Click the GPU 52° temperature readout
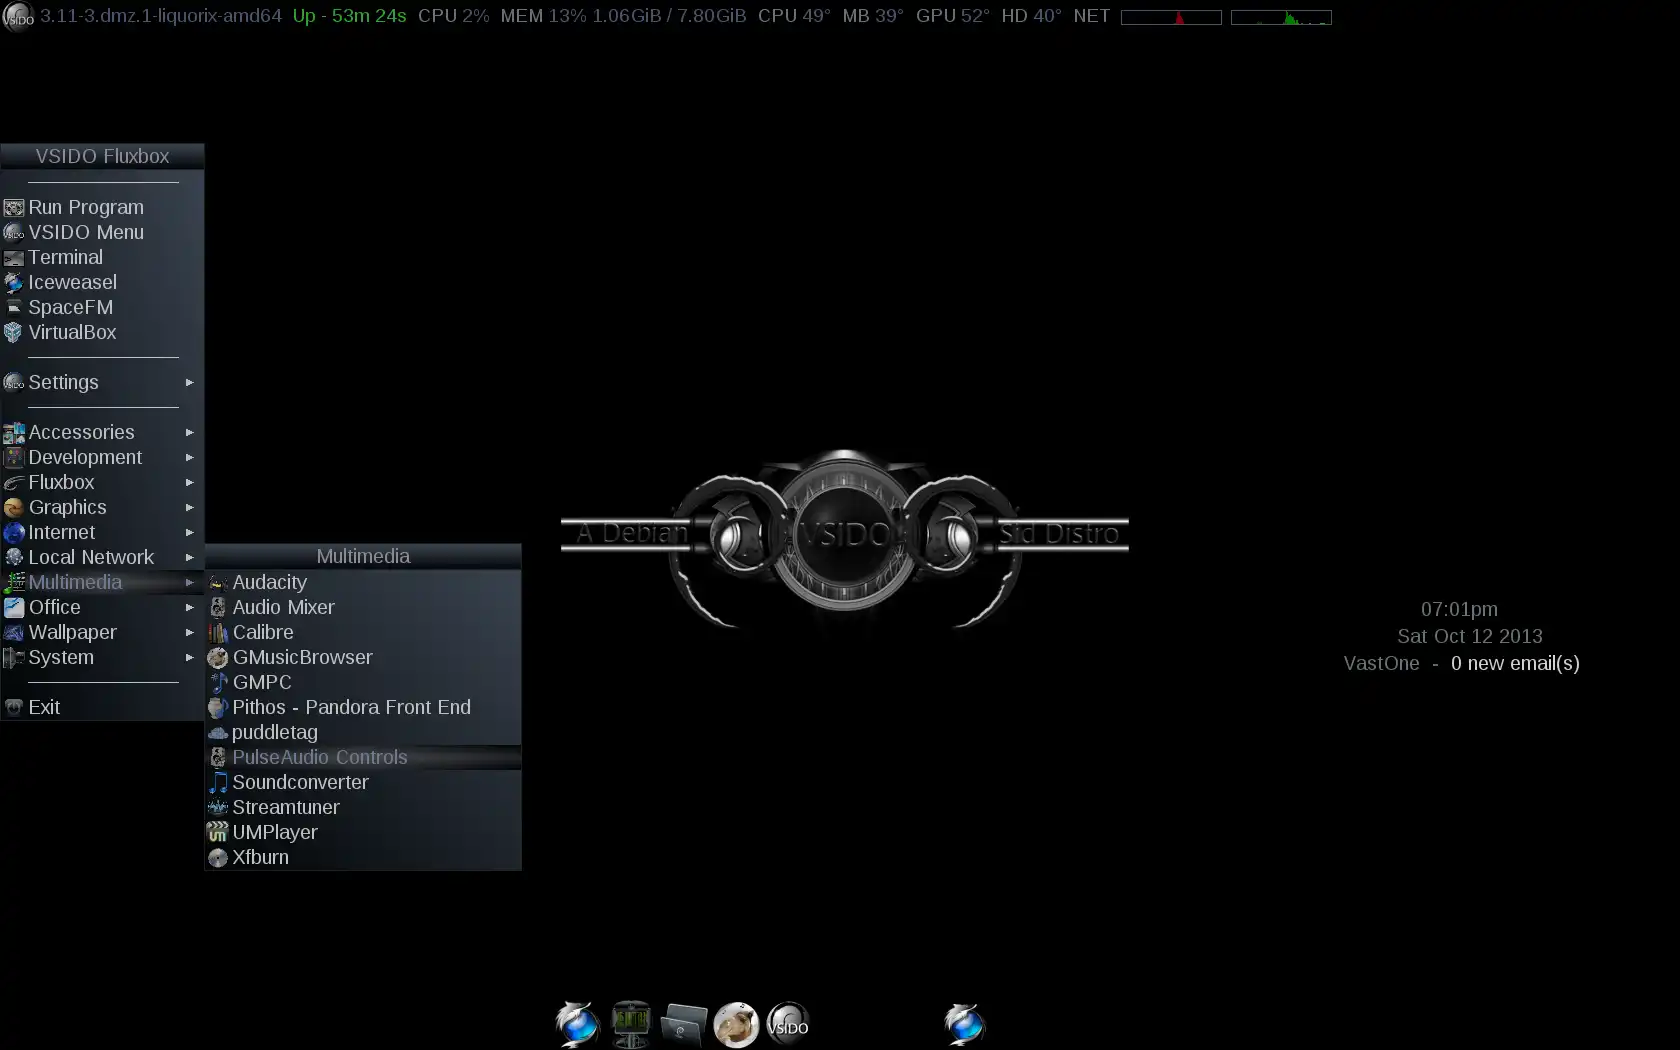1680x1050 pixels. tap(953, 16)
